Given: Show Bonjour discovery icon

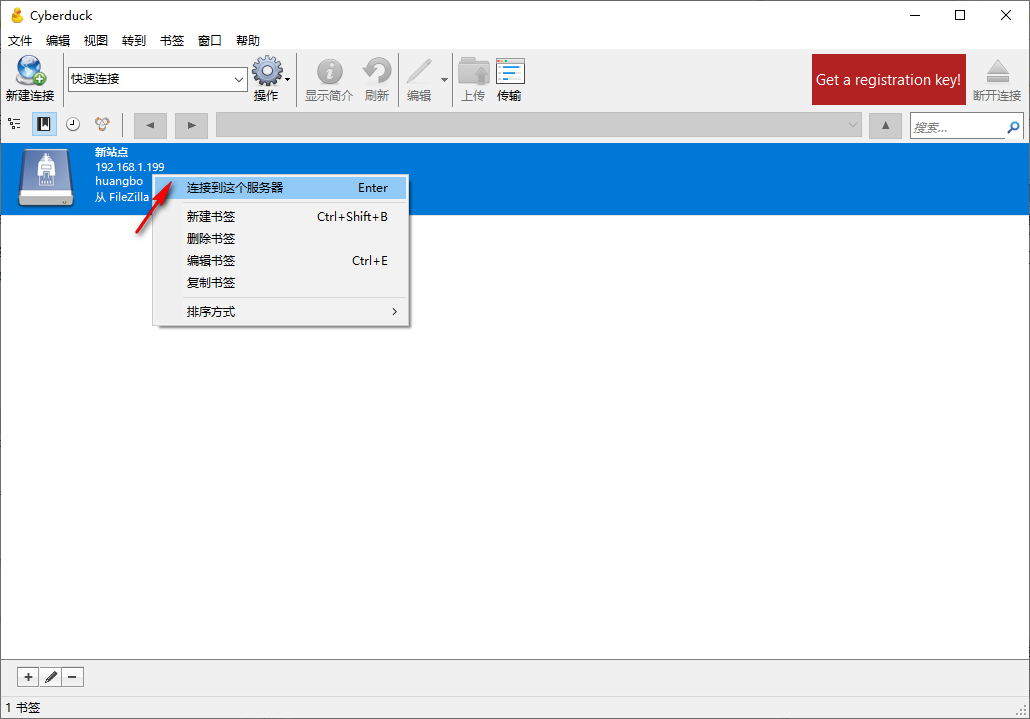Looking at the screenshot, I should point(102,124).
